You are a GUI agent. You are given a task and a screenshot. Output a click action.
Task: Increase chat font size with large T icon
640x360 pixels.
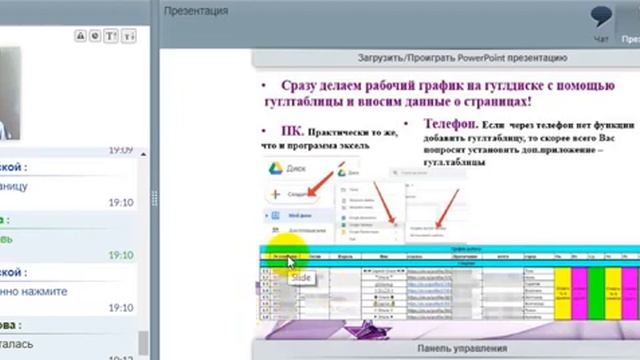click(x=110, y=36)
